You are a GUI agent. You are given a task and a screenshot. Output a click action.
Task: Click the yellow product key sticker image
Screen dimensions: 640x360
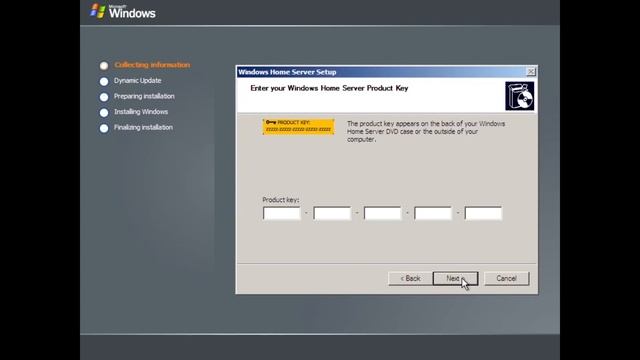coord(298,127)
